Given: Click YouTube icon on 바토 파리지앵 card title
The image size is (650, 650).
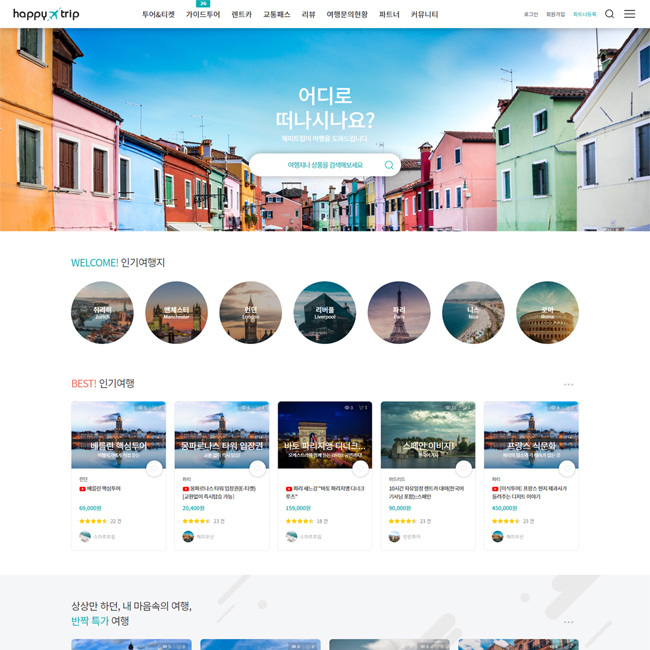Looking at the screenshot, I should click(289, 489).
